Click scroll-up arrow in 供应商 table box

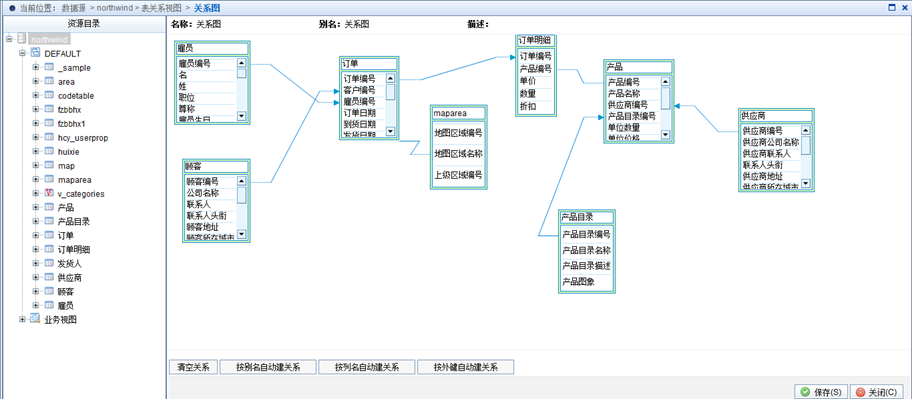pyautogui.click(x=806, y=130)
